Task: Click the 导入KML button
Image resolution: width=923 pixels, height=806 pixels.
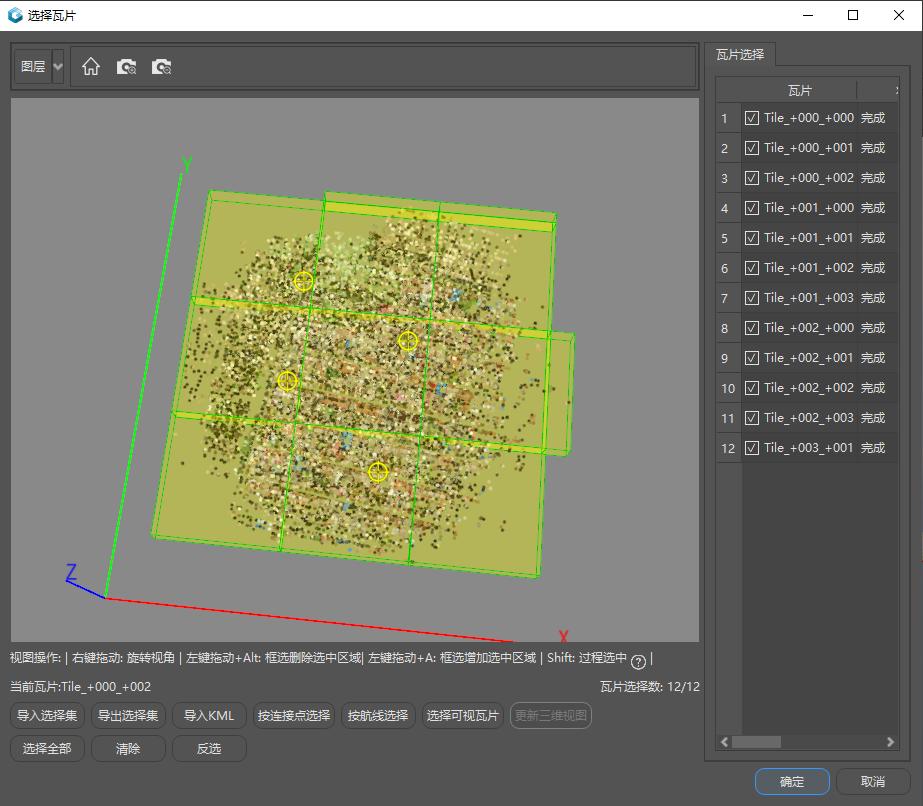Action: click(209, 715)
